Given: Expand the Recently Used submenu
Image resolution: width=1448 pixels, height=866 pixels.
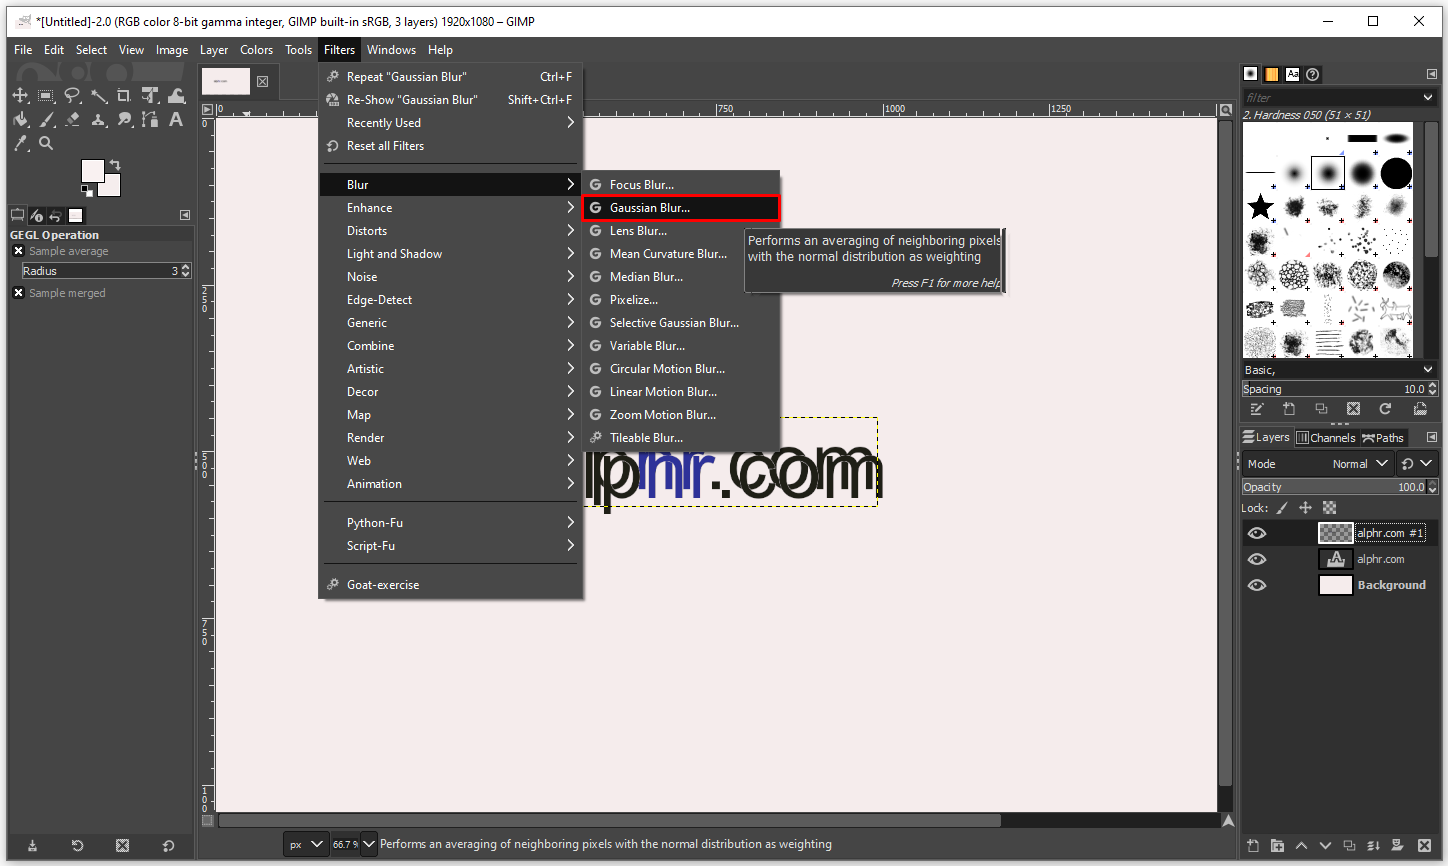Looking at the screenshot, I should coord(450,123).
